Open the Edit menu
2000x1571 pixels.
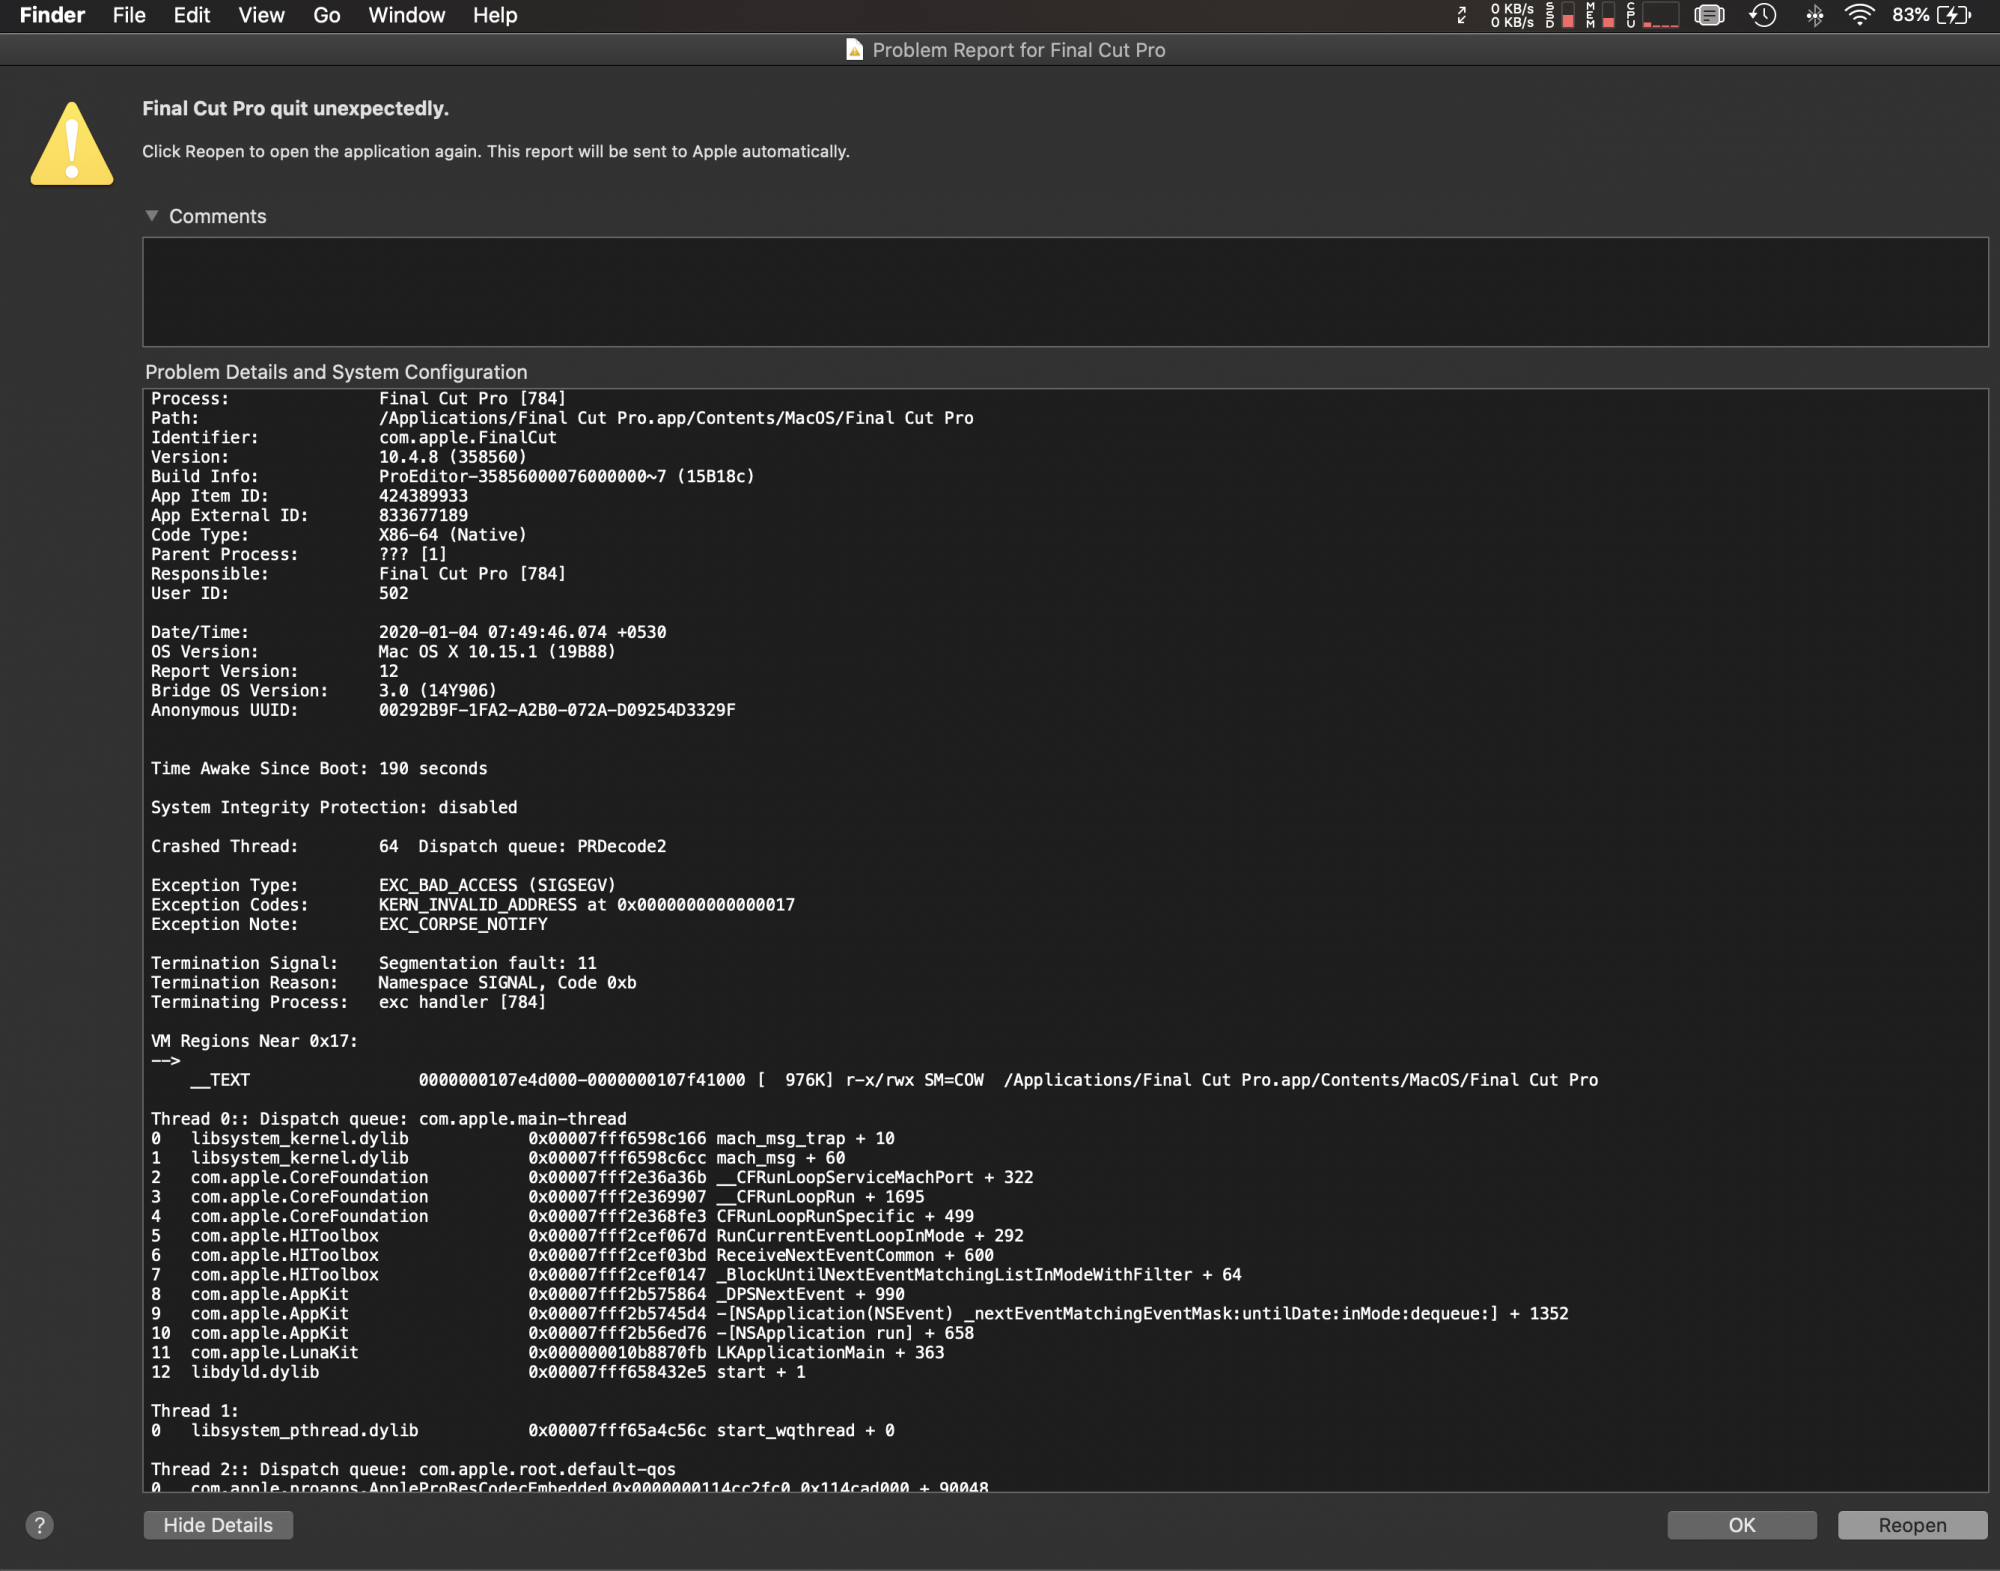coord(191,15)
